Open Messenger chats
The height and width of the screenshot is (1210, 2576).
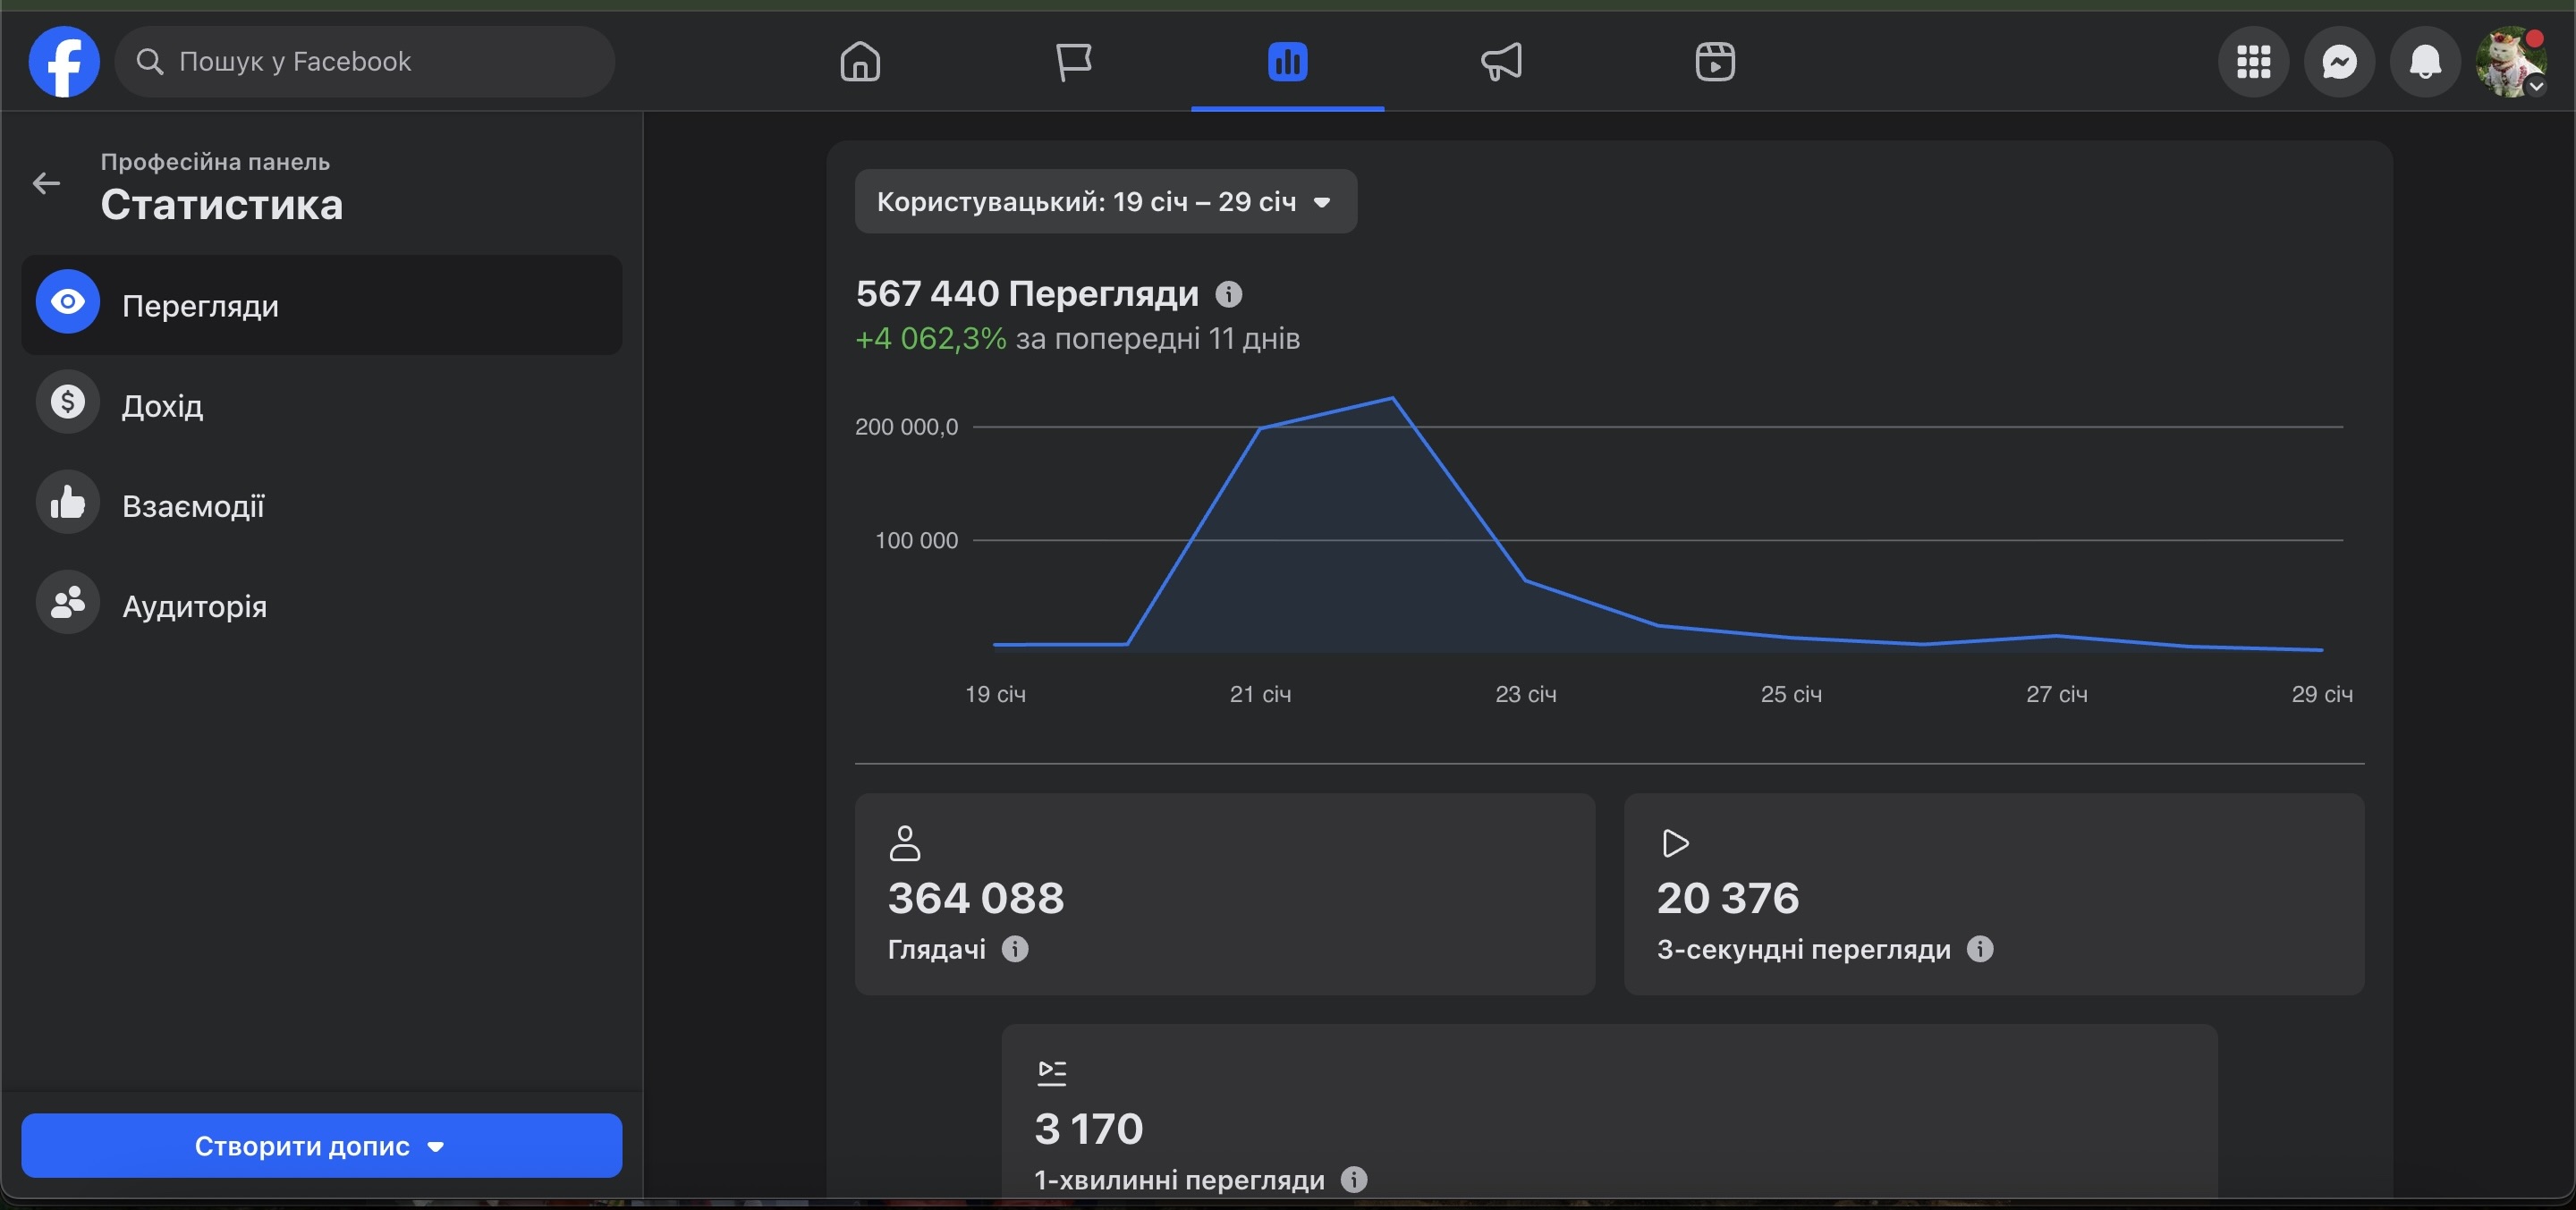tap(2339, 62)
